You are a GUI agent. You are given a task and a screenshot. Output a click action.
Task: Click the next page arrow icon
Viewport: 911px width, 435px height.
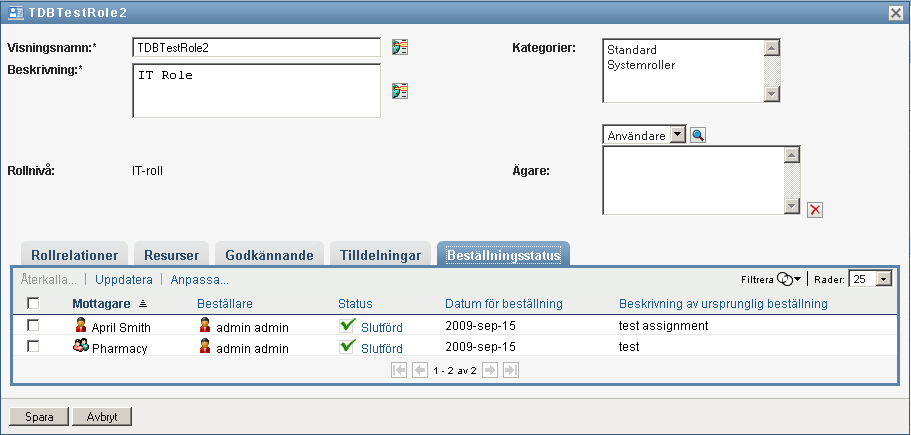pyautogui.click(x=490, y=370)
